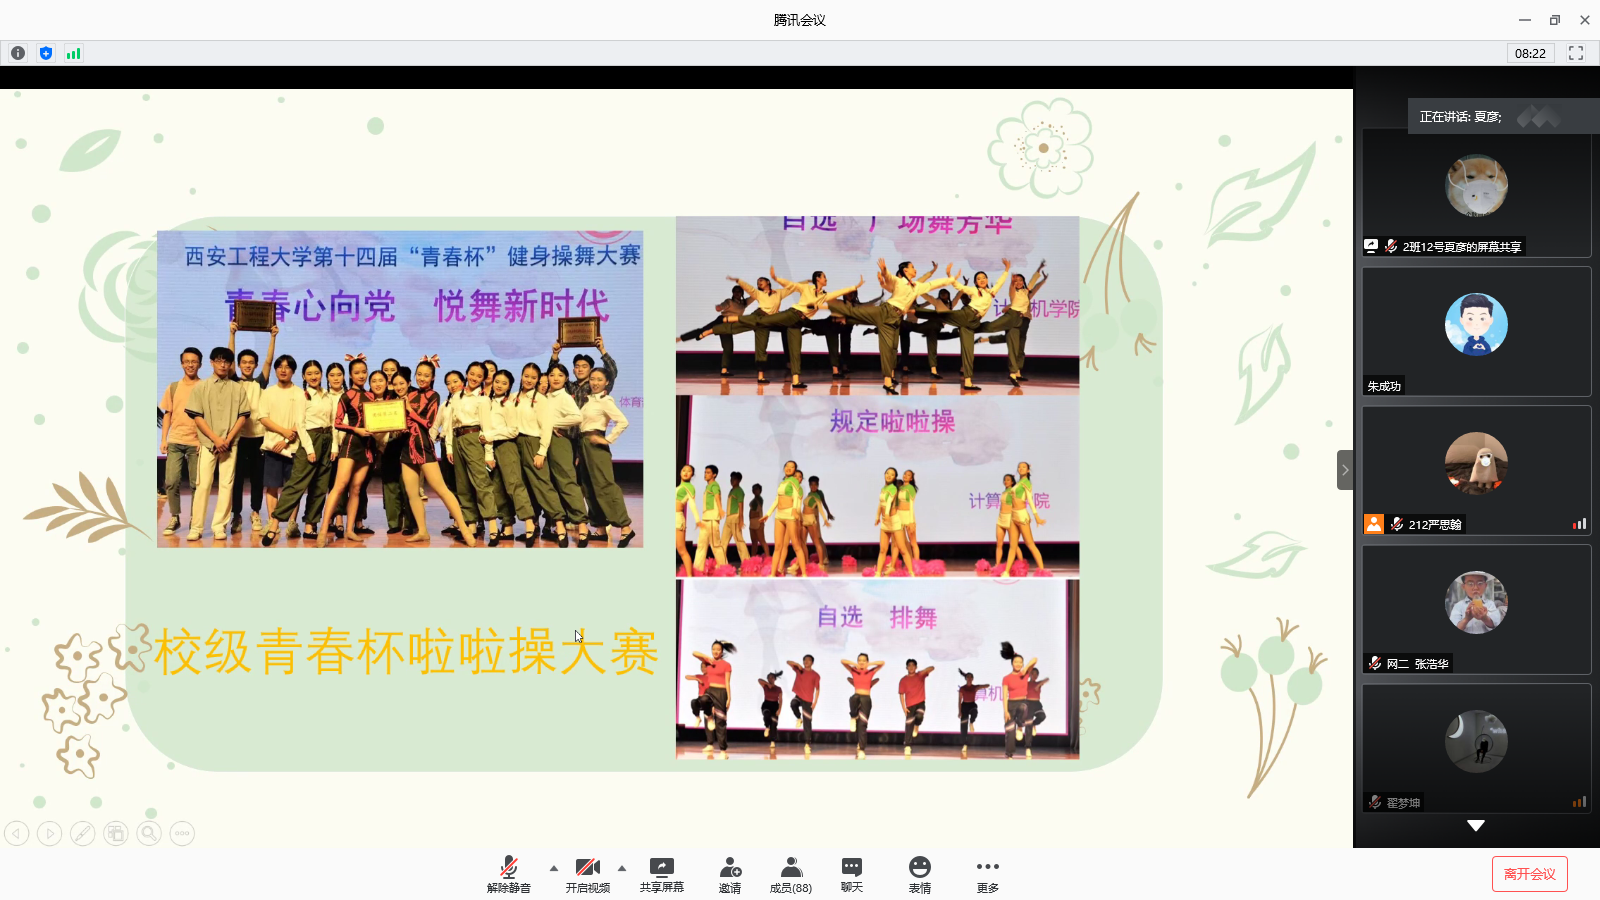Open the emoji reactions (表情) picker
Image resolution: width=1600 pixels, height=900 pixels.
919,873
